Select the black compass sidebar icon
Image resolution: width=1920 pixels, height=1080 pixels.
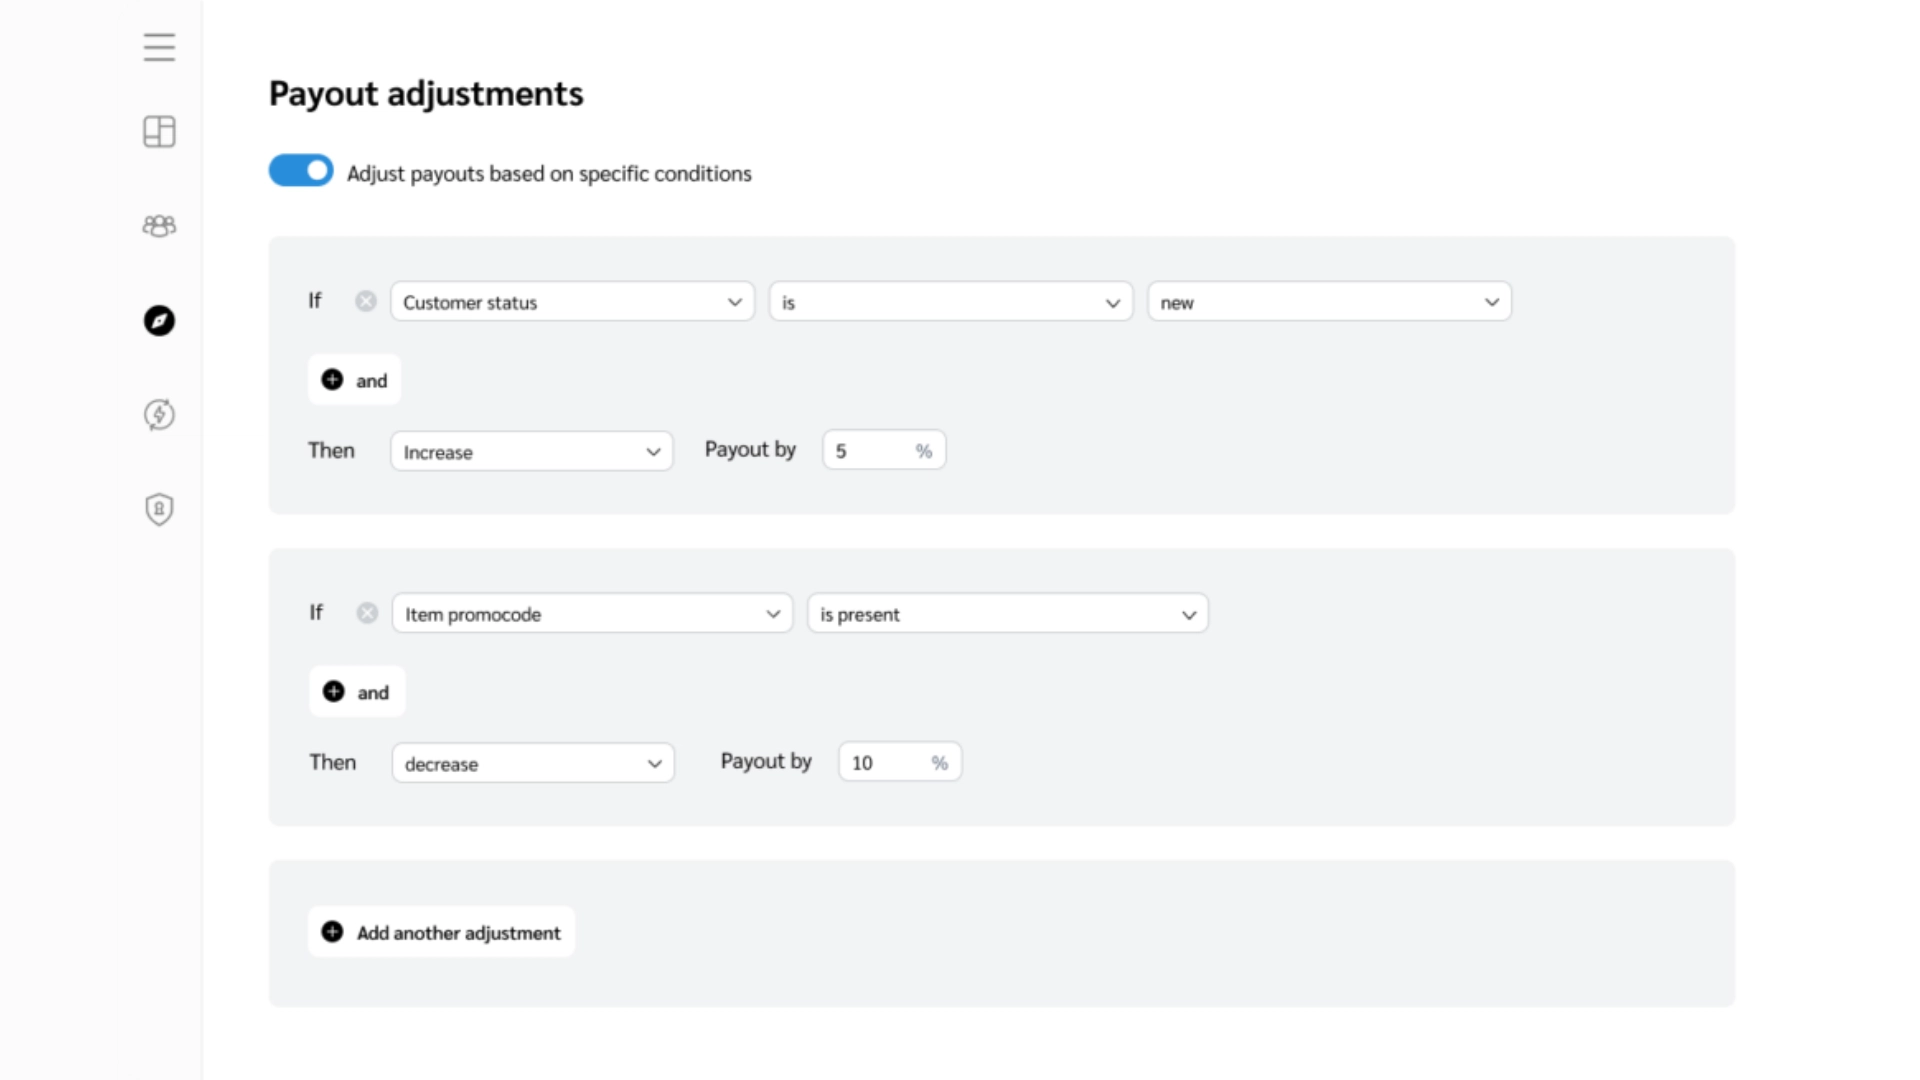click(x=159, y=320)
